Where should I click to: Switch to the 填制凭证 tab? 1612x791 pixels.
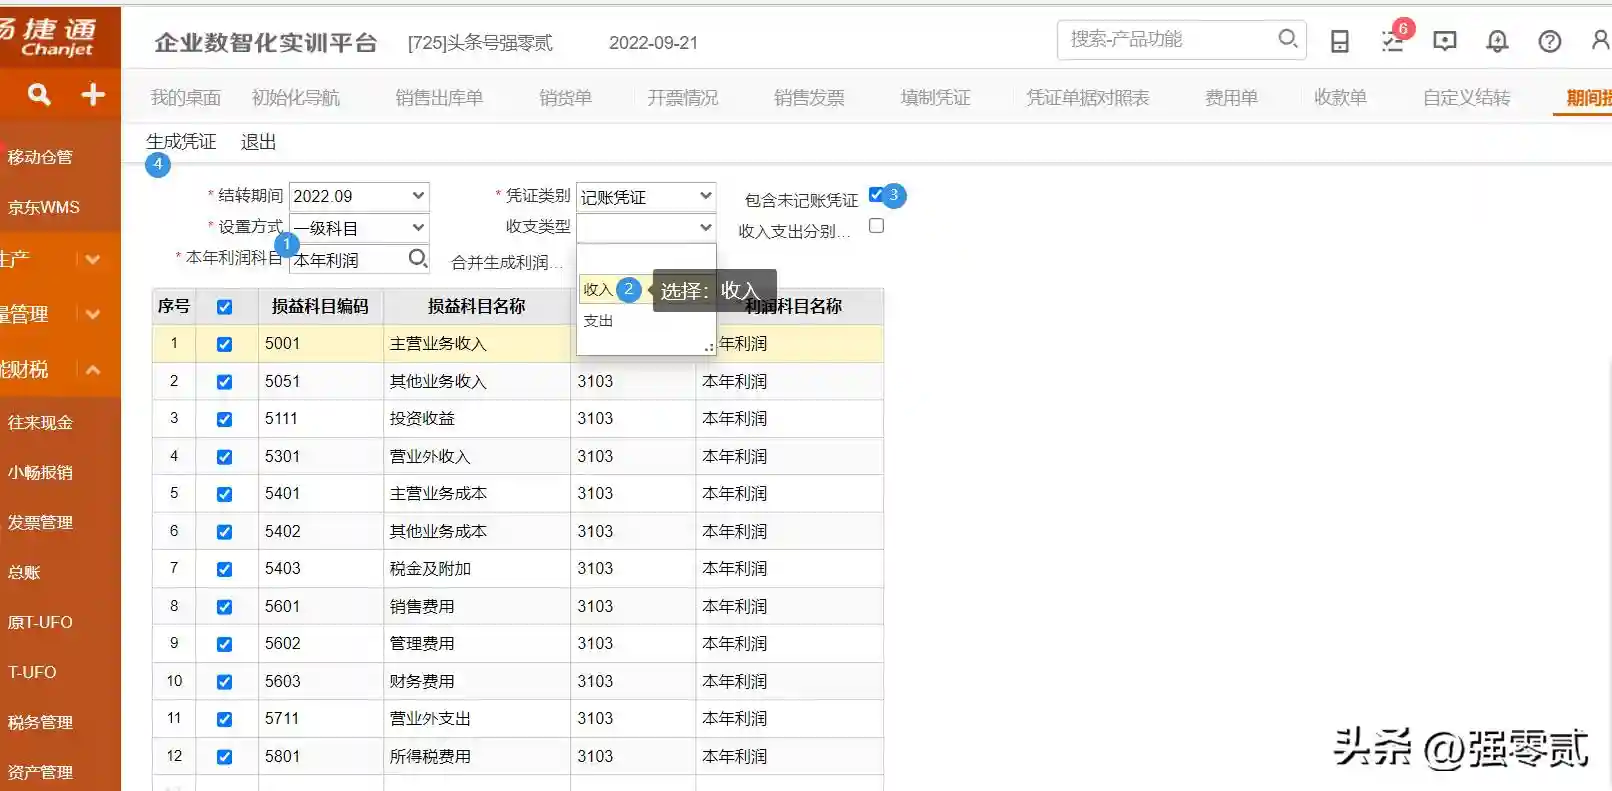[935, 98]
